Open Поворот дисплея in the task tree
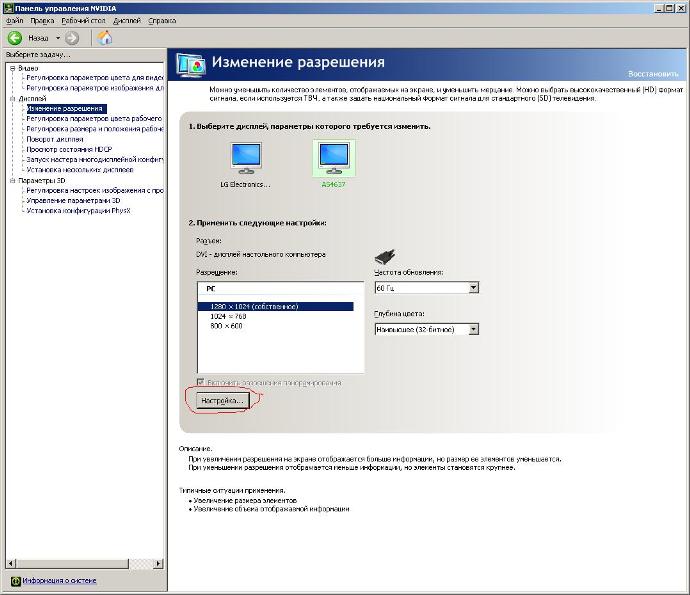Viewport: 690px width, 595px height. click(54, 139)
